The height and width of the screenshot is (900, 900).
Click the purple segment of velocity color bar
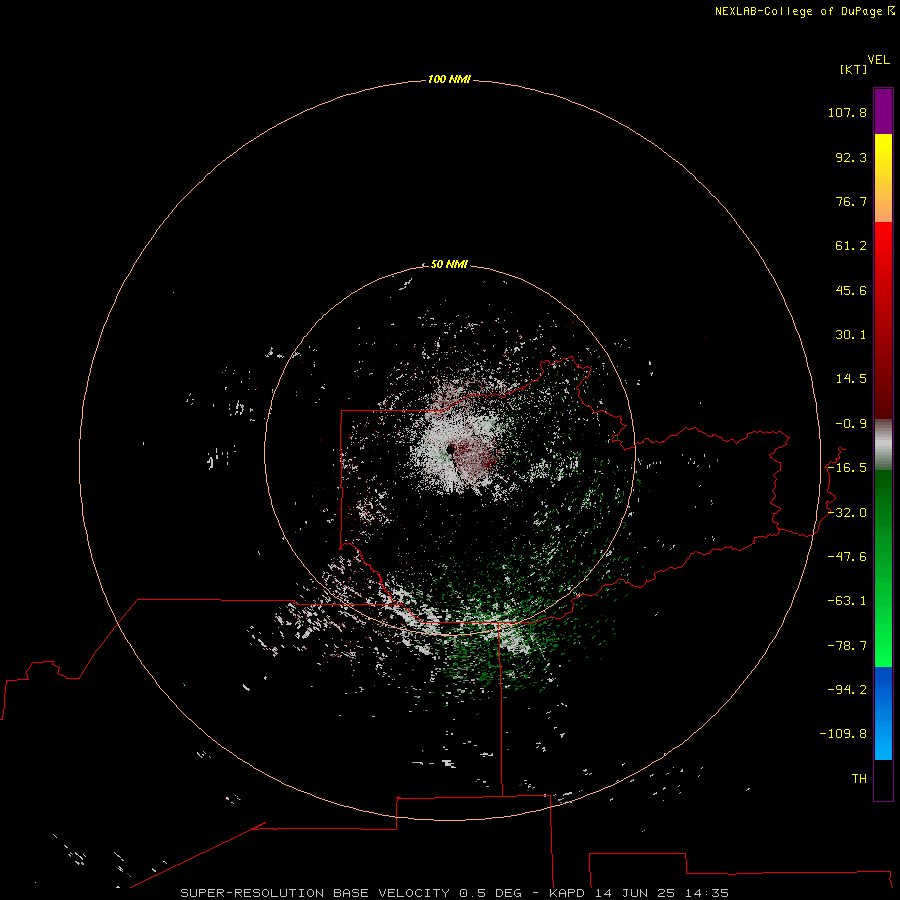pos(883,112)
